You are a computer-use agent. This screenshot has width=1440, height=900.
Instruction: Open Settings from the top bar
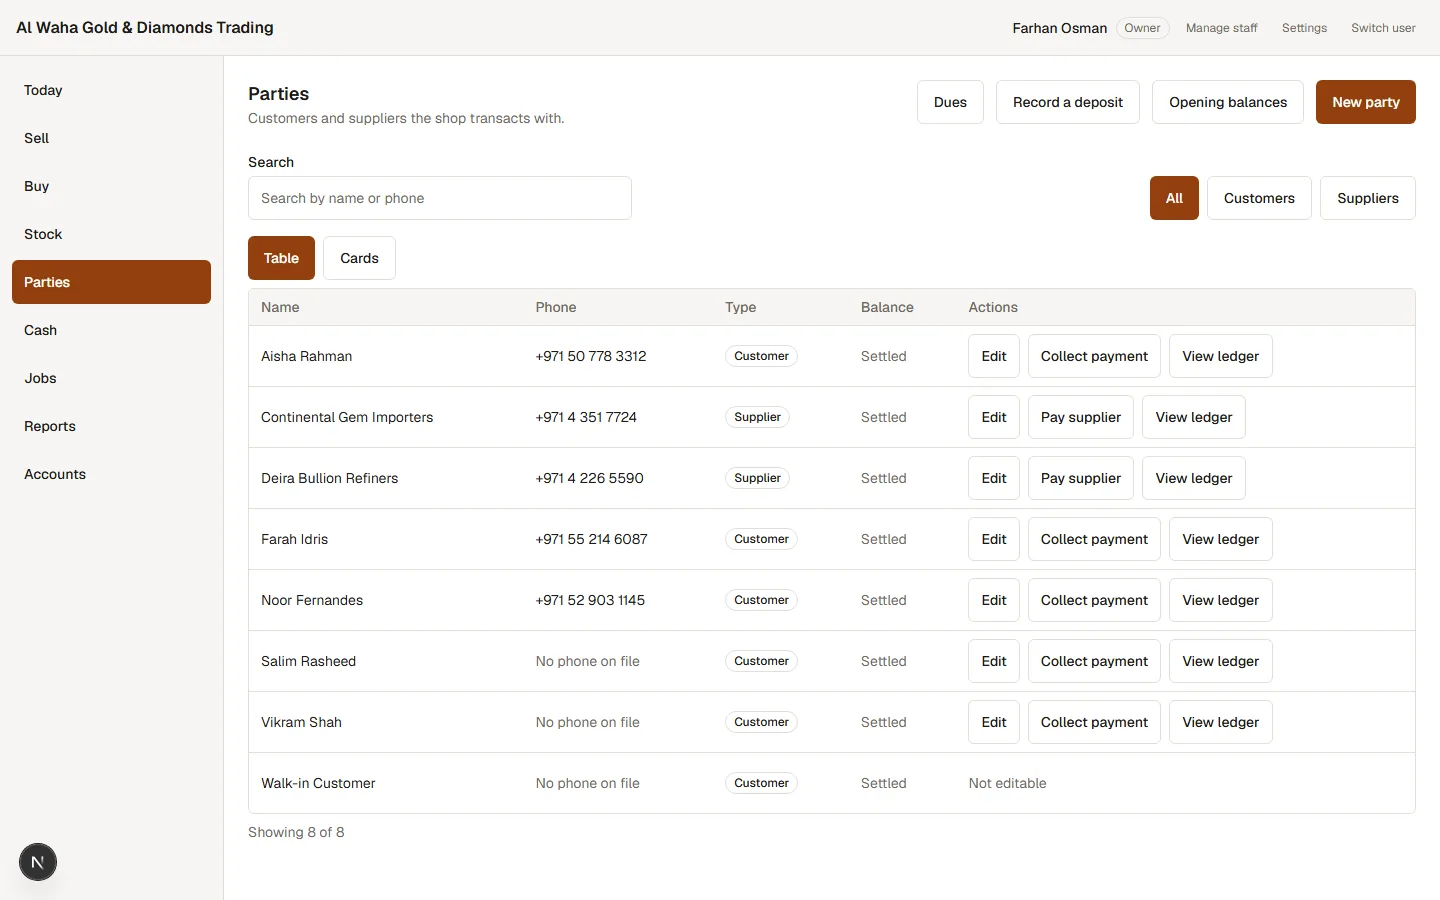[1304, 28]
